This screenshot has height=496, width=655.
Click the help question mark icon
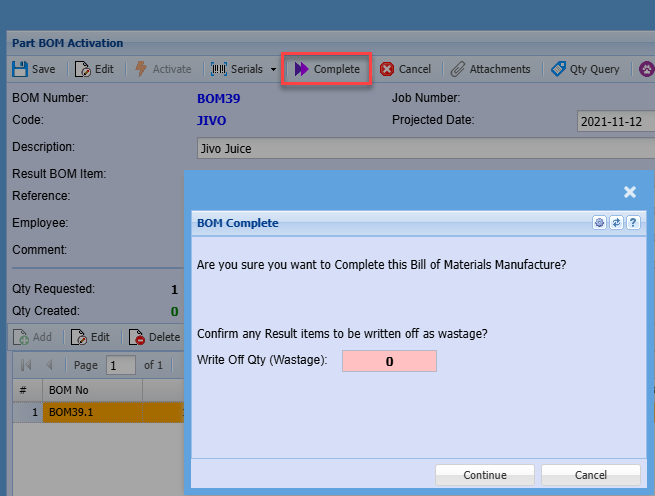[633, 222]
